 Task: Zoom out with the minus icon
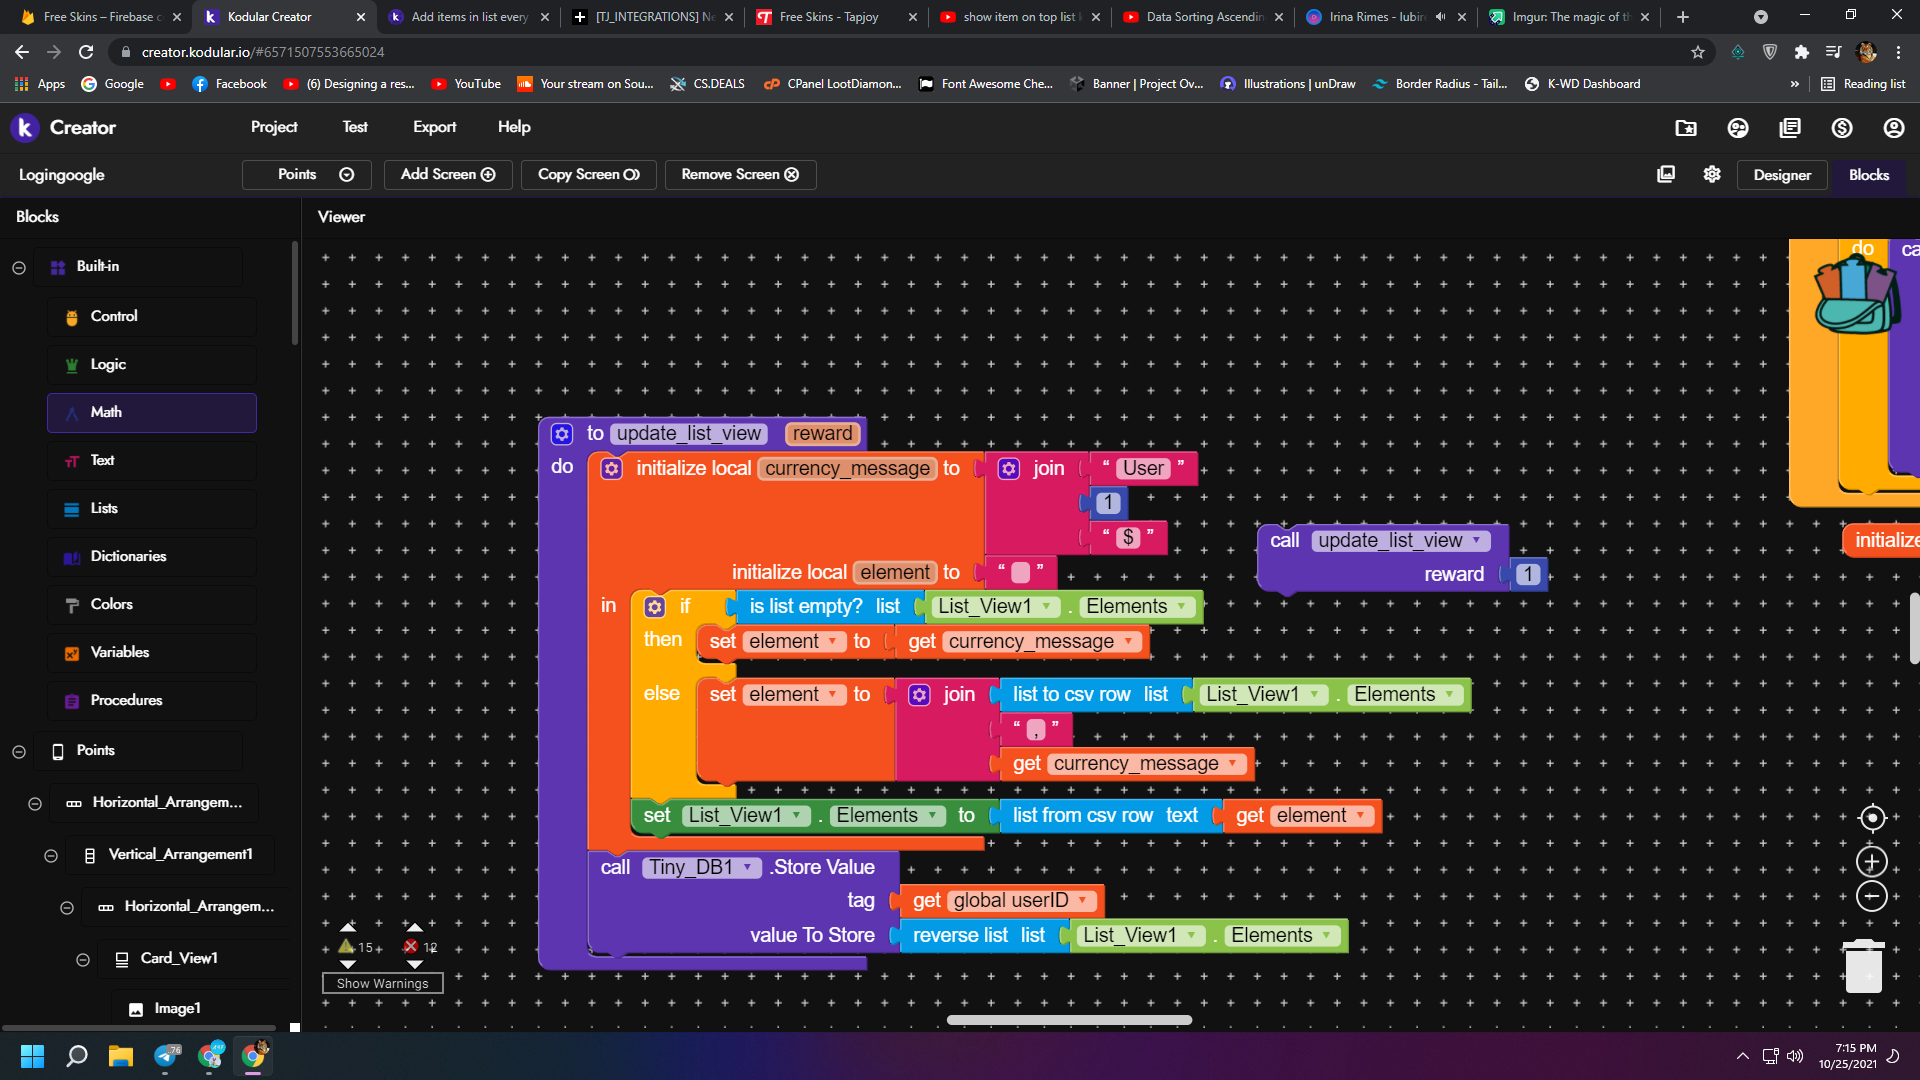[x=1872, y=896]
